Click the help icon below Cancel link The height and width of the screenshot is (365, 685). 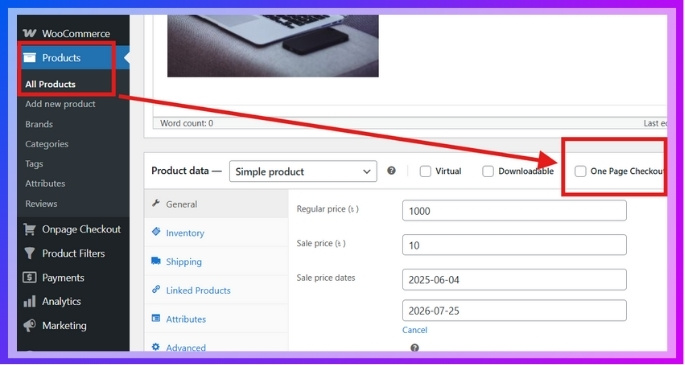click(415, 348)
